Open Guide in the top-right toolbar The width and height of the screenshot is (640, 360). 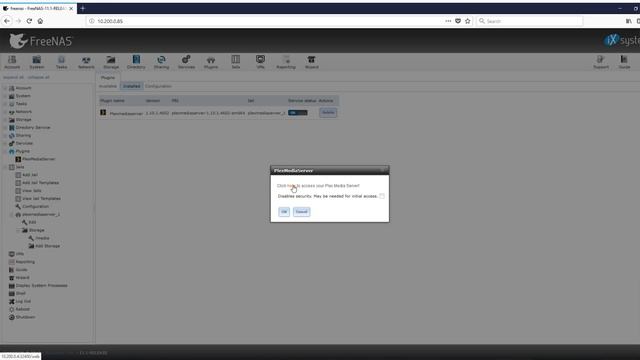pos(624,62)
